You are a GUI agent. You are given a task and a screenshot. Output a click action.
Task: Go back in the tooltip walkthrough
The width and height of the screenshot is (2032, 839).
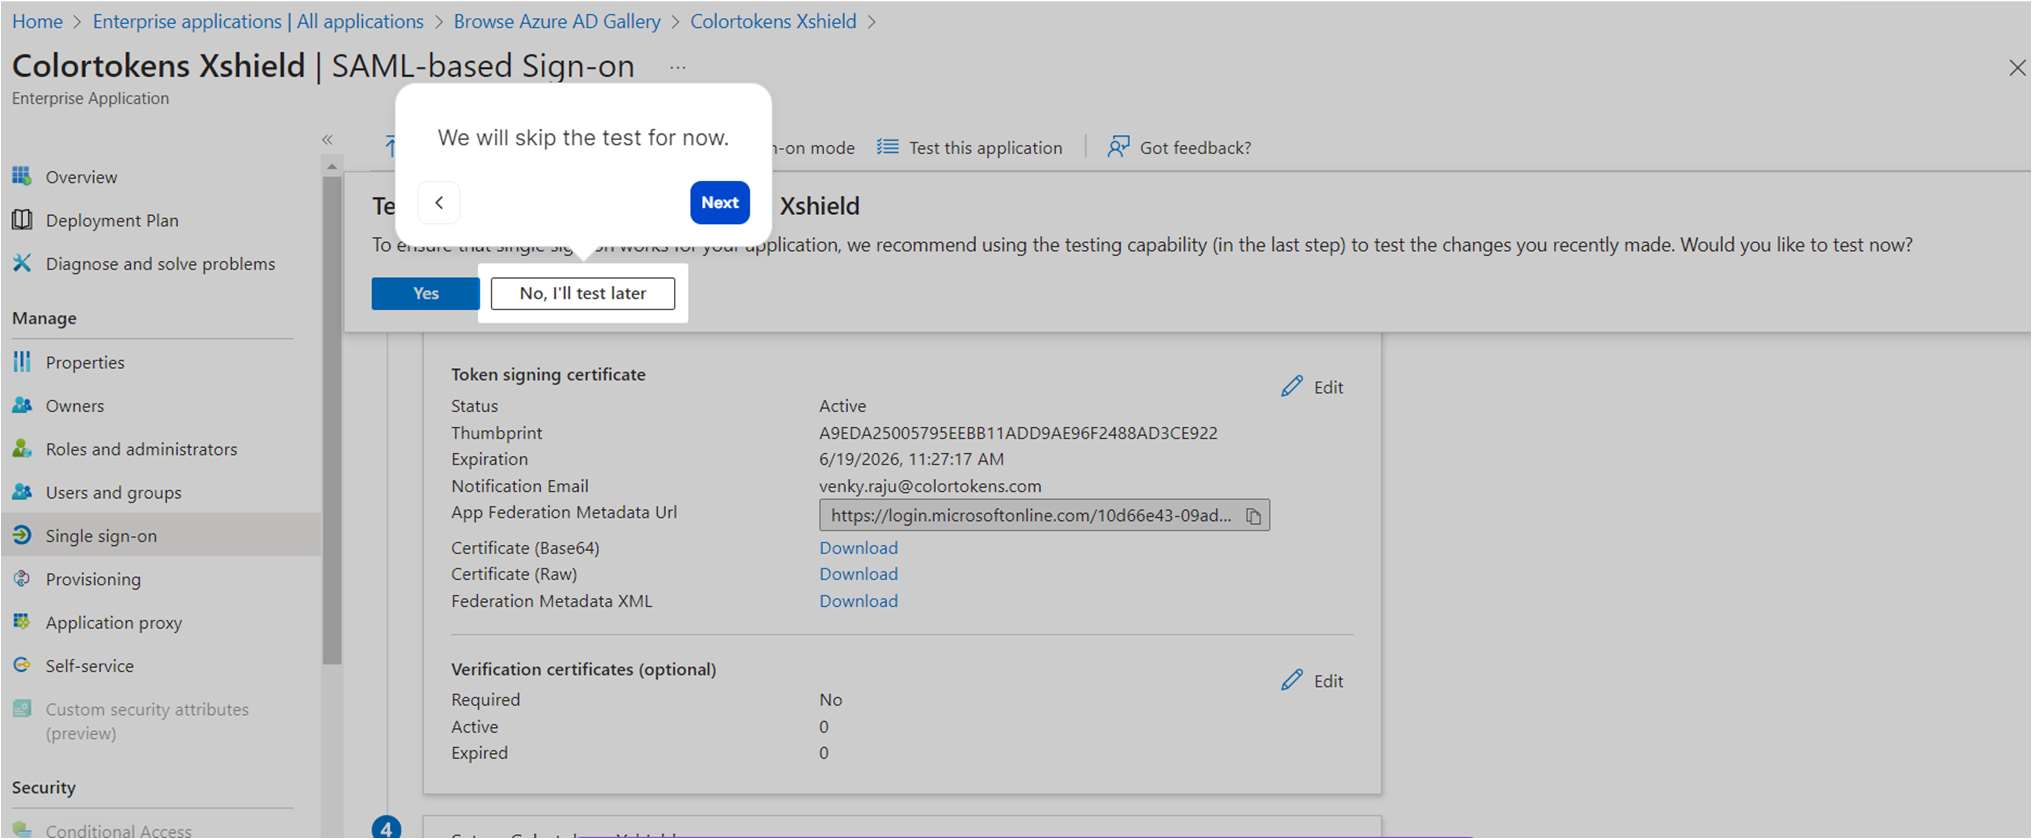[439, 203]
